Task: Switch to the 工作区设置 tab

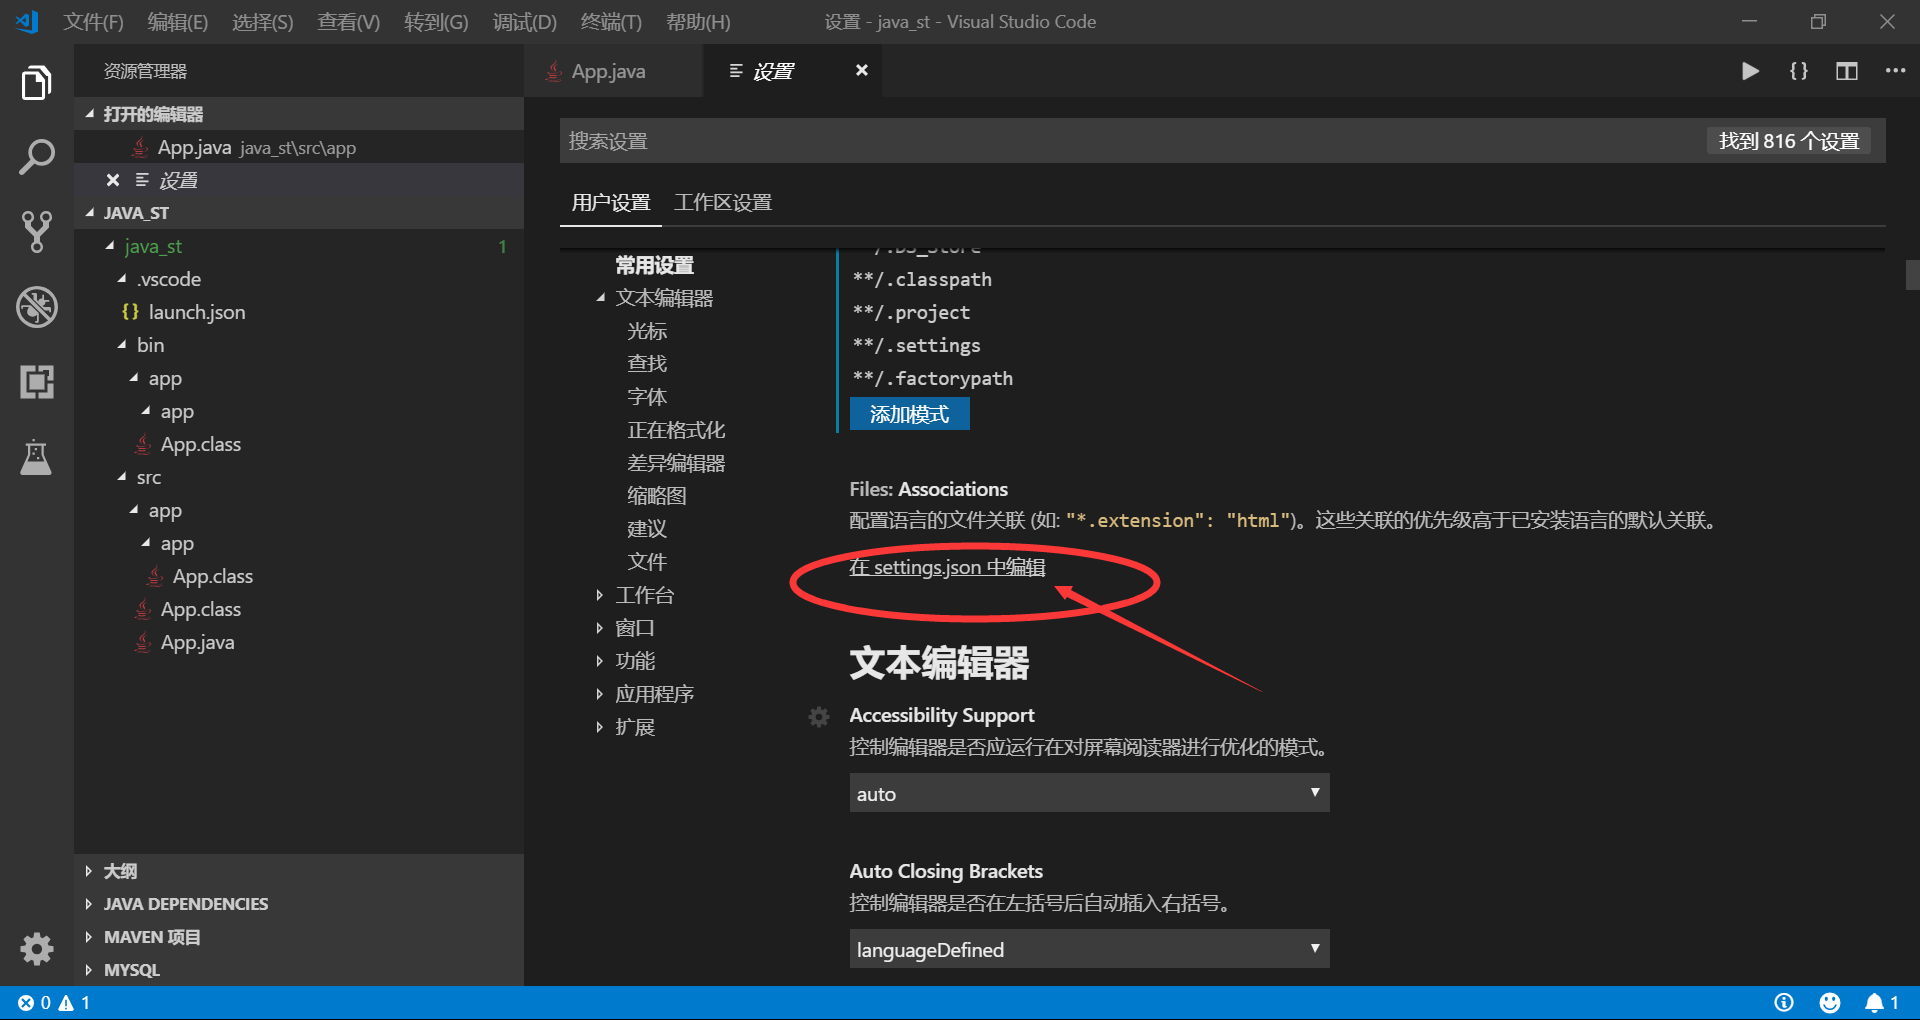Action: (723, 202)
